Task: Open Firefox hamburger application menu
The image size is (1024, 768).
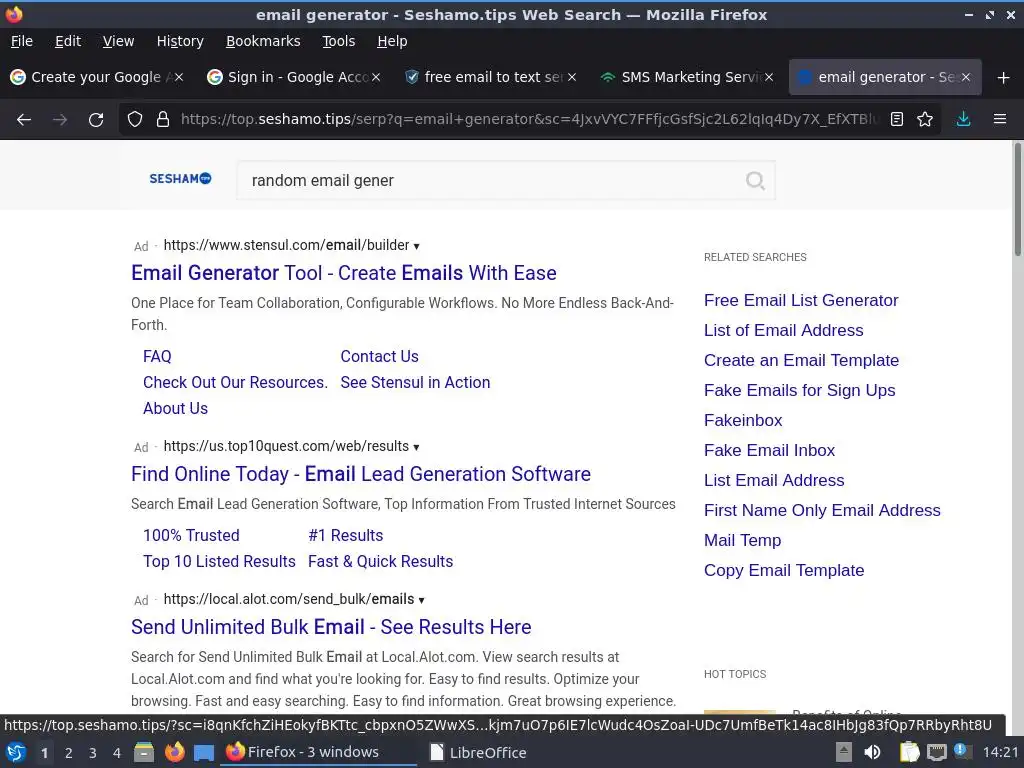Action: (x=999, y=120)
